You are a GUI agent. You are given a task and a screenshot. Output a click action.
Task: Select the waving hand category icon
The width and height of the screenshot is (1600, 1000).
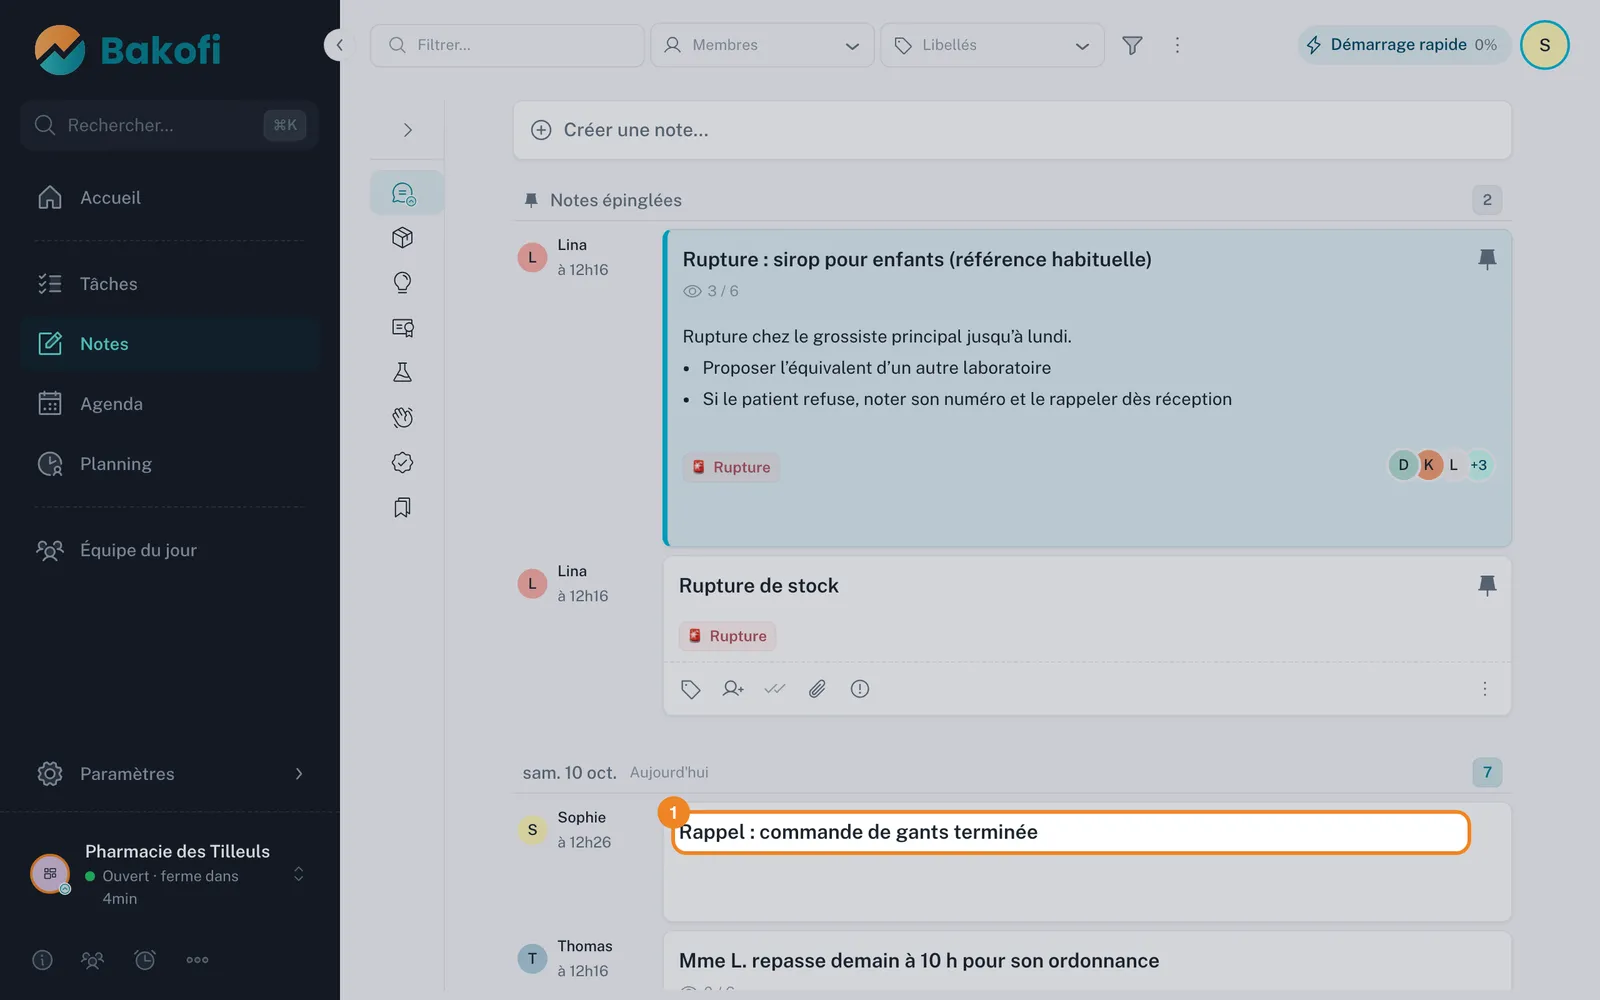[403, 418]
